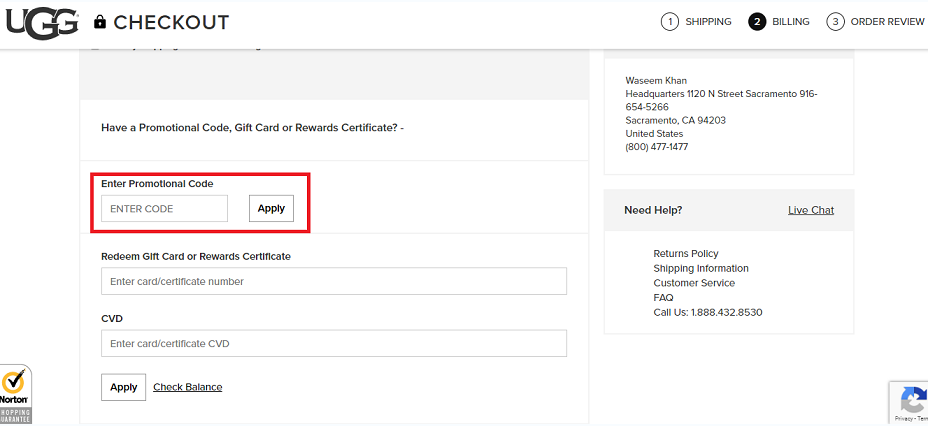Open the FAQ link
Screen dimensions: 928x426
(663, 298)
